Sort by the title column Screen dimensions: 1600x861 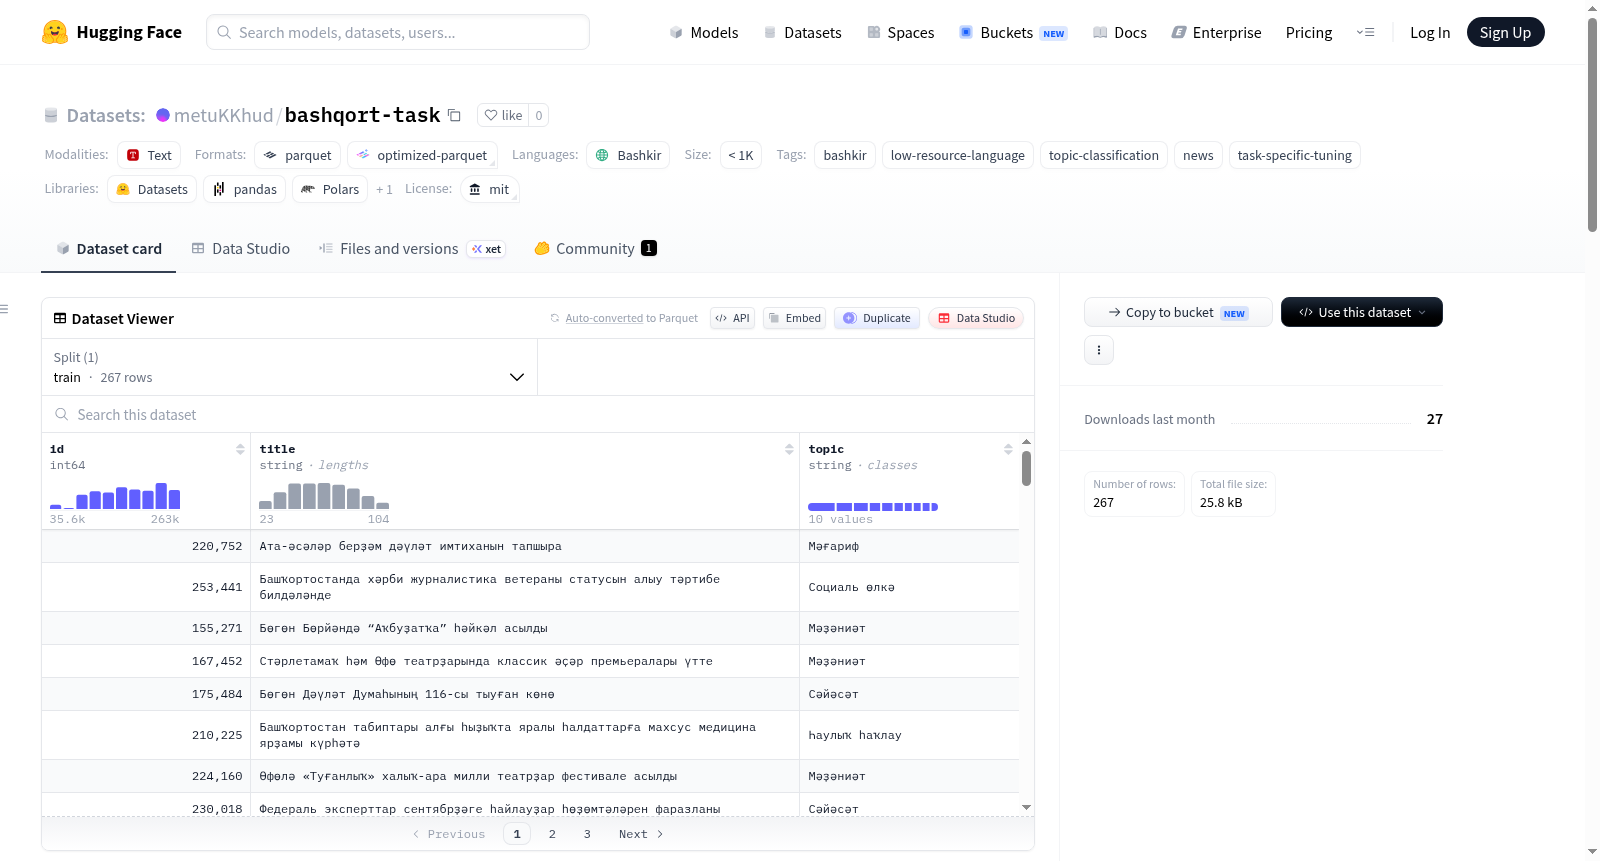[789, 449]
